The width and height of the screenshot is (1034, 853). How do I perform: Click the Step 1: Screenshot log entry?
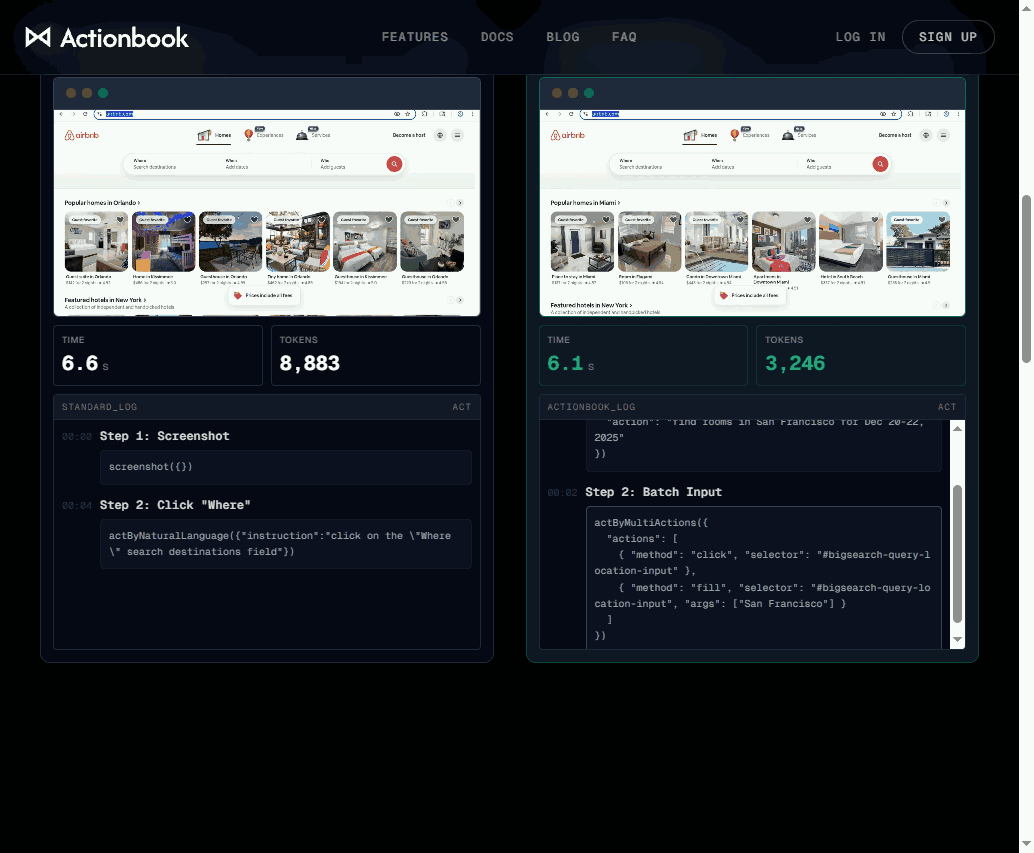(164, 436)
